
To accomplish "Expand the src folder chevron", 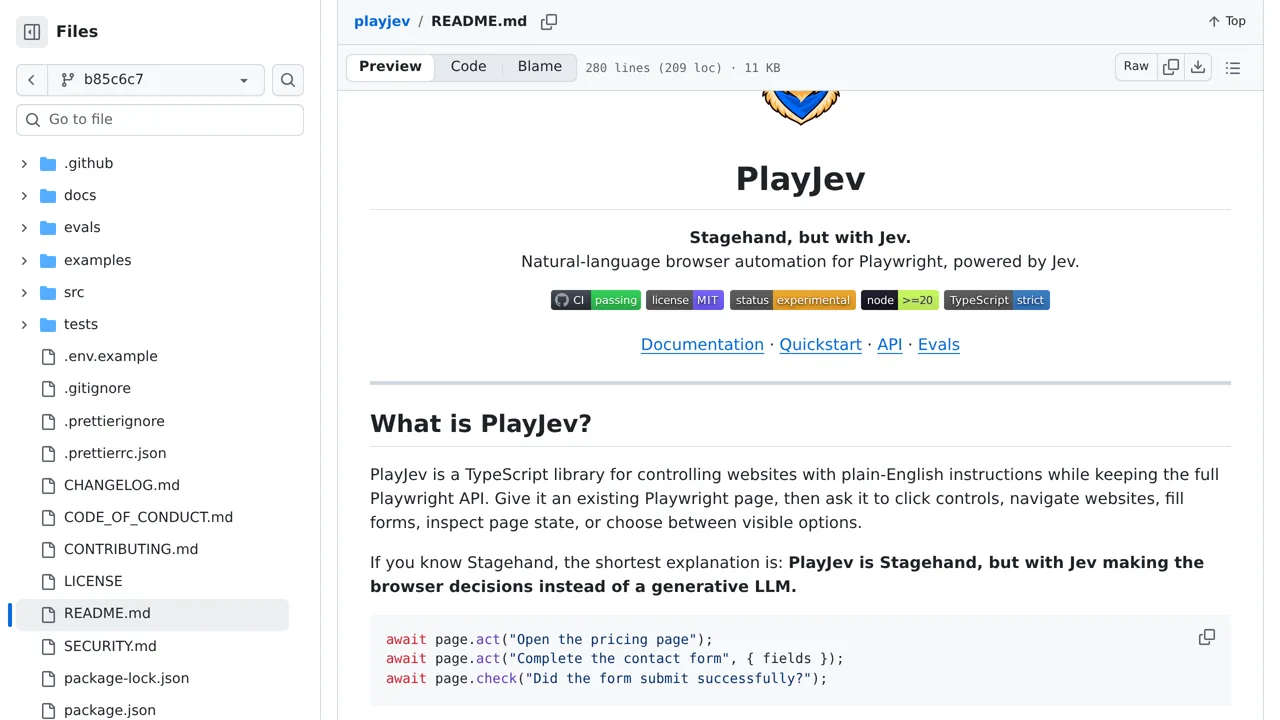I will (x=24, y=292).
